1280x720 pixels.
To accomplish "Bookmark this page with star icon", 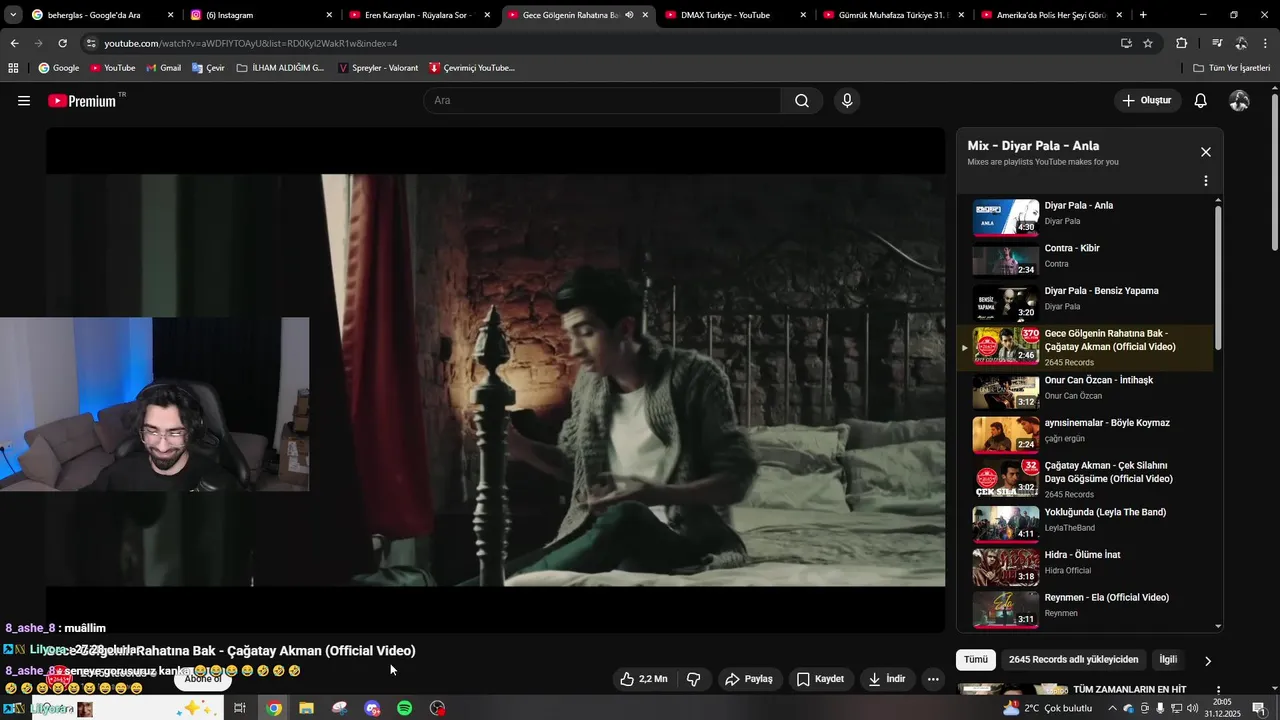I will click(x=1148, y=43).
